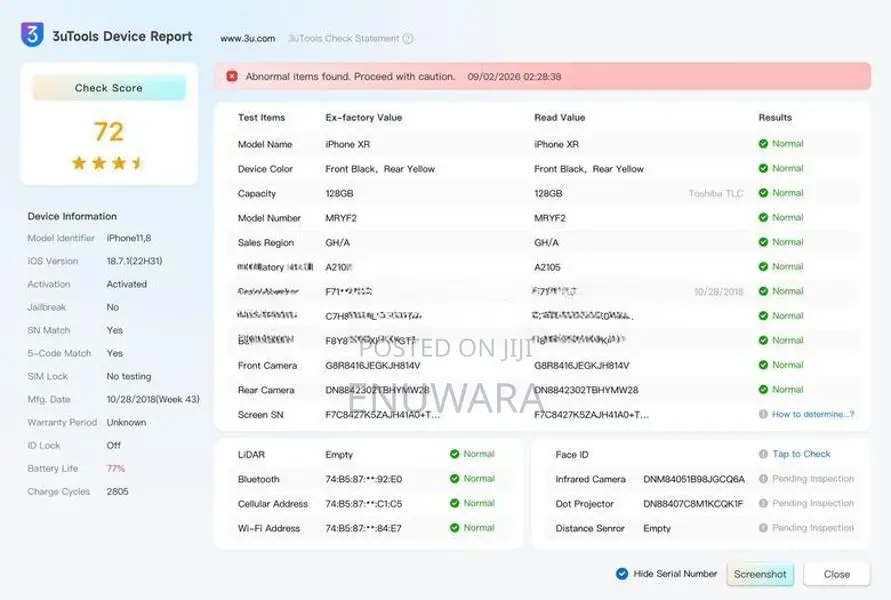Click the green check icon for Model Number
The height and width of the screenshot is (600, 891).
tap(763, 217)
